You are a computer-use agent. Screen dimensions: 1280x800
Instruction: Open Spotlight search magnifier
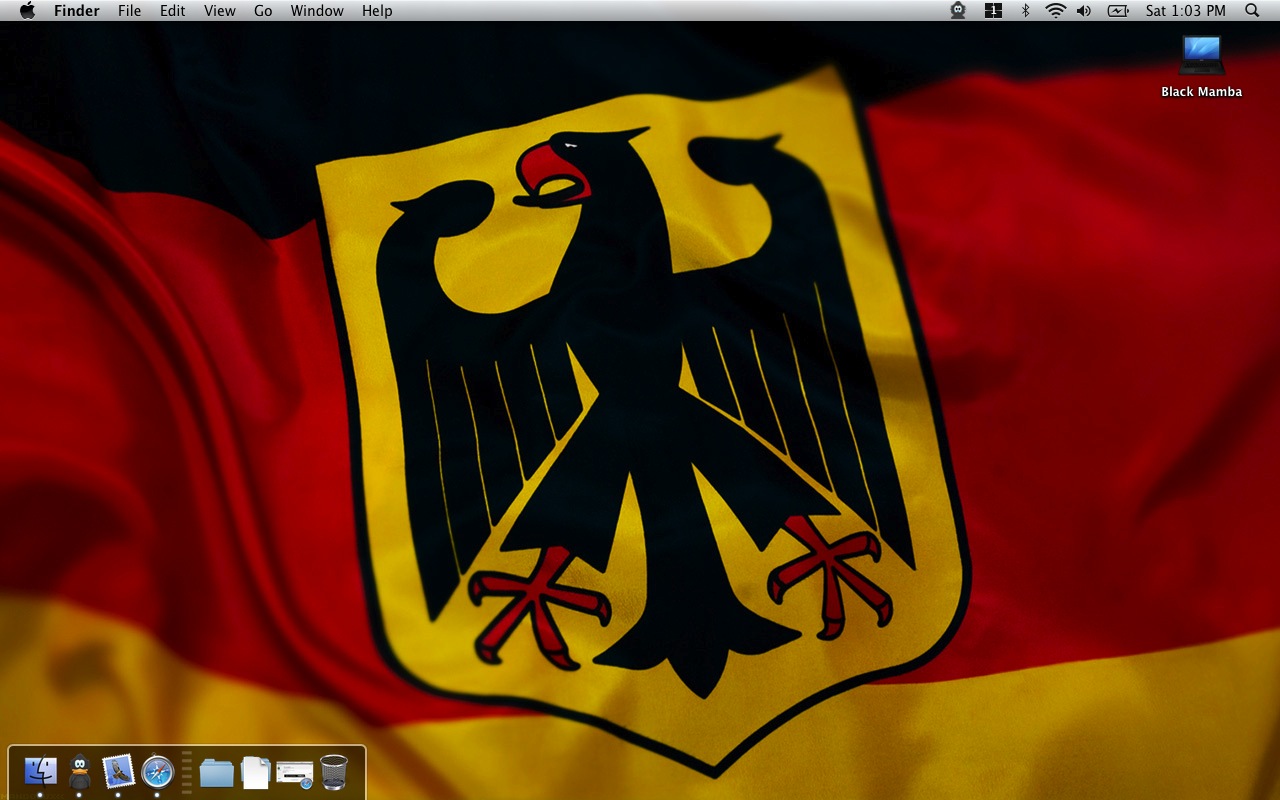click(x=1252, y=11)
